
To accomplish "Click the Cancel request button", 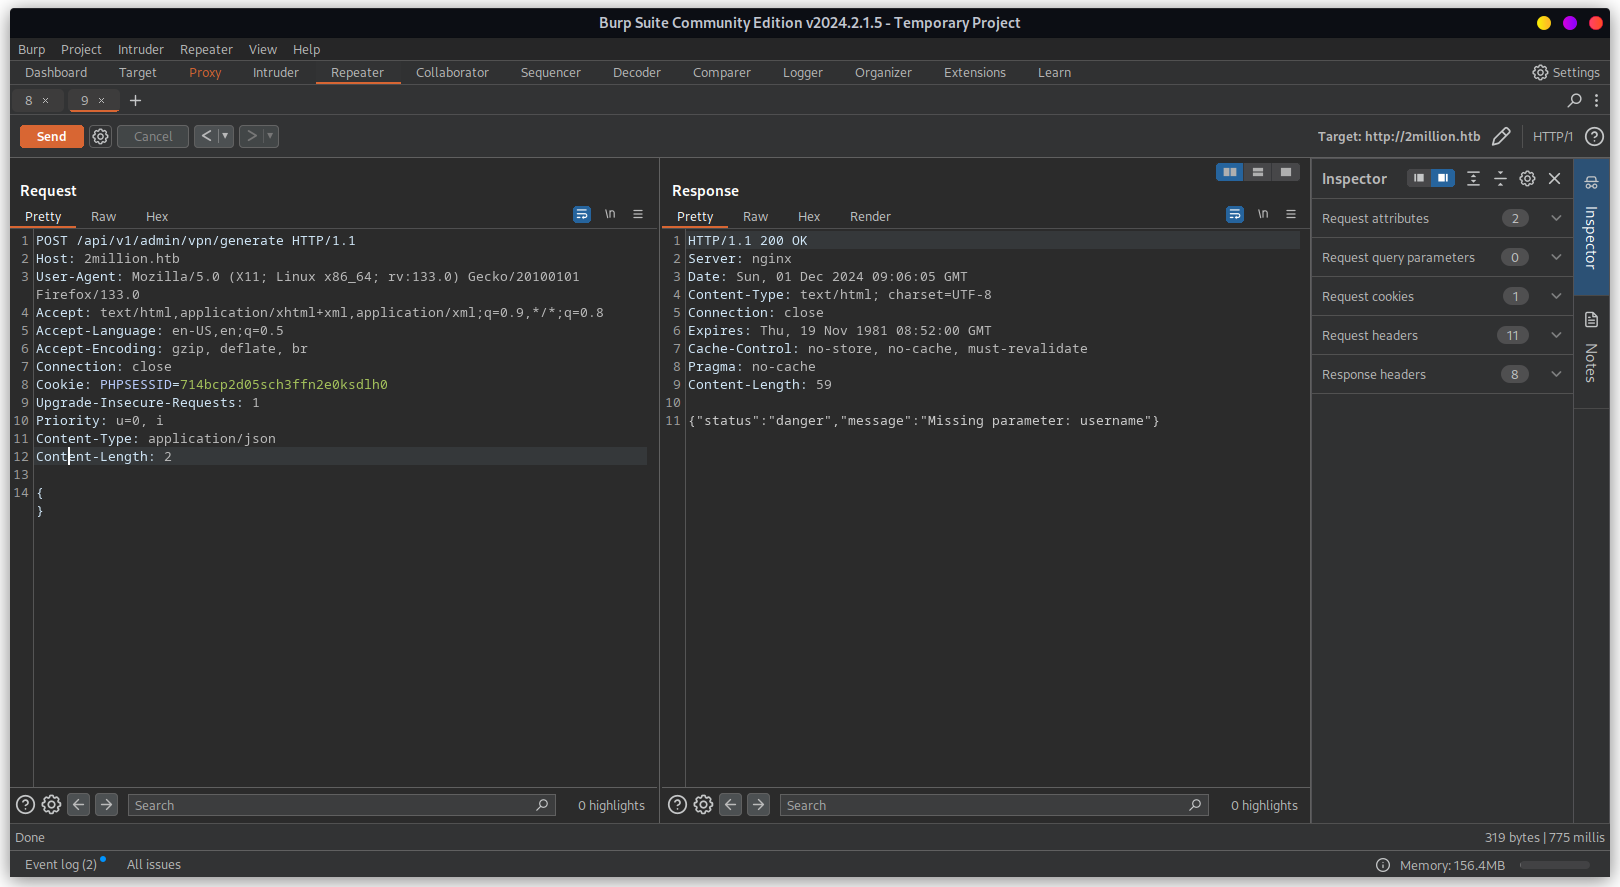I will [x=153, y=136].
